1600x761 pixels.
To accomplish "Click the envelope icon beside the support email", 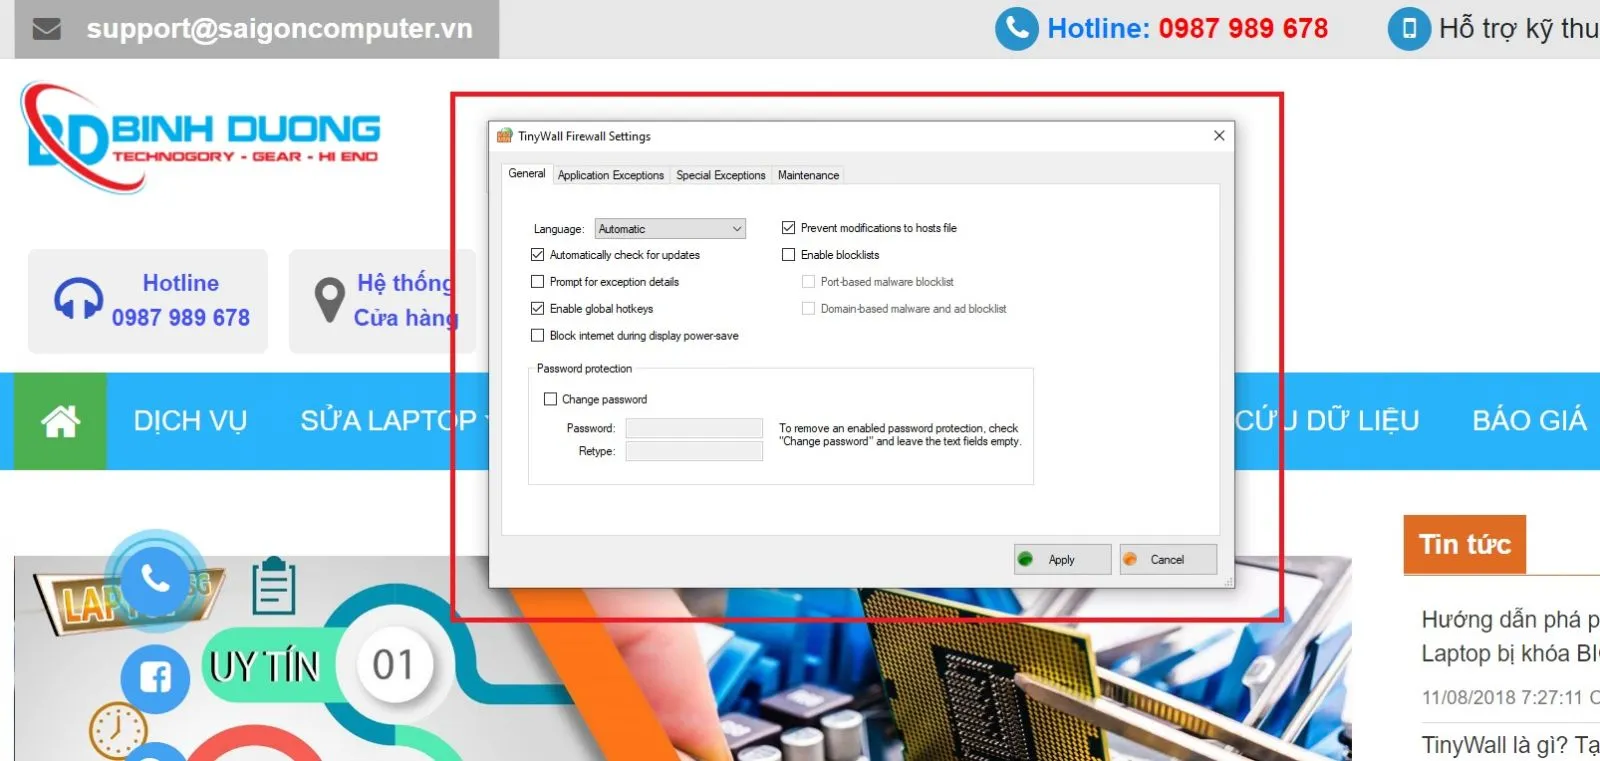I will click(x=47, y=29).
